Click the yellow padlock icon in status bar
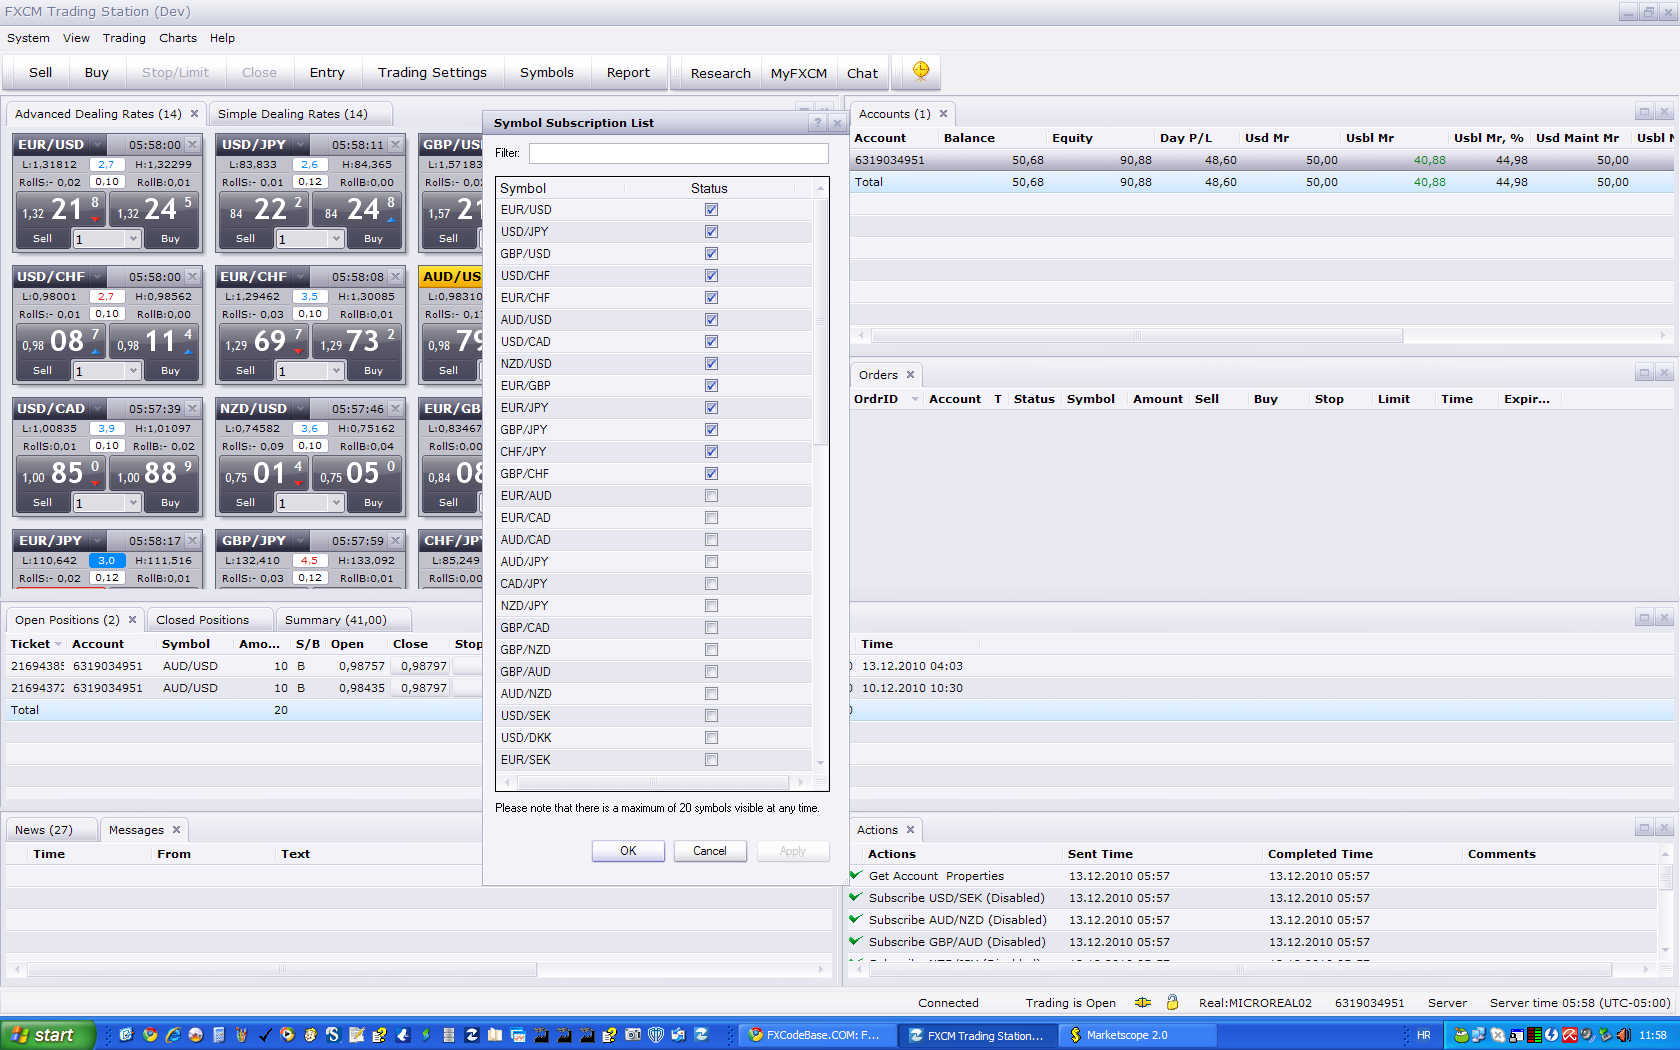 [1172, 1002]
